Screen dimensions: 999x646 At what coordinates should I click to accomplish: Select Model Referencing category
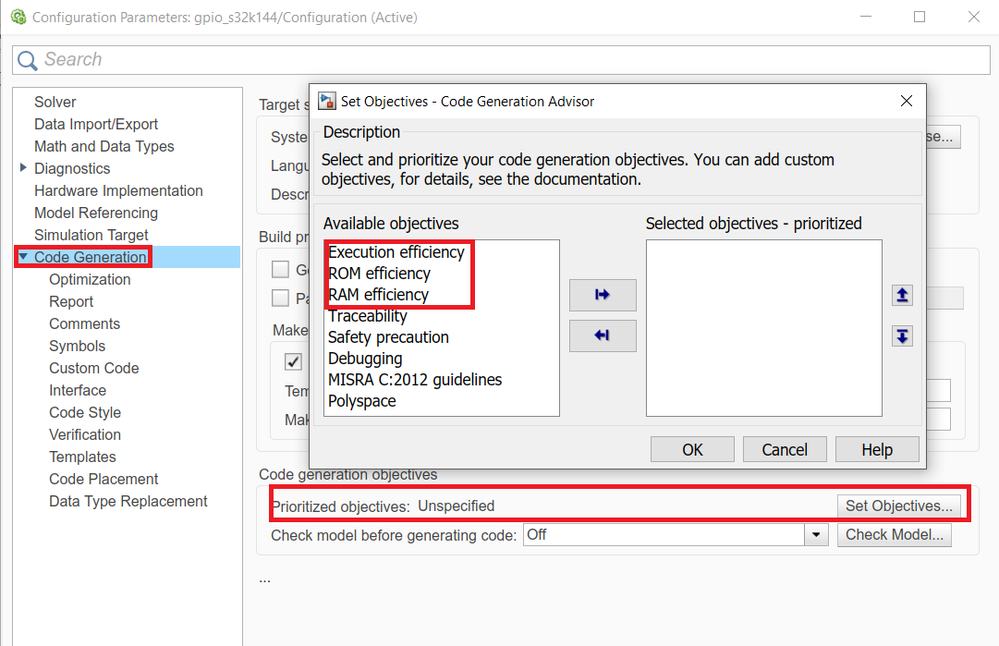[96, 213]
